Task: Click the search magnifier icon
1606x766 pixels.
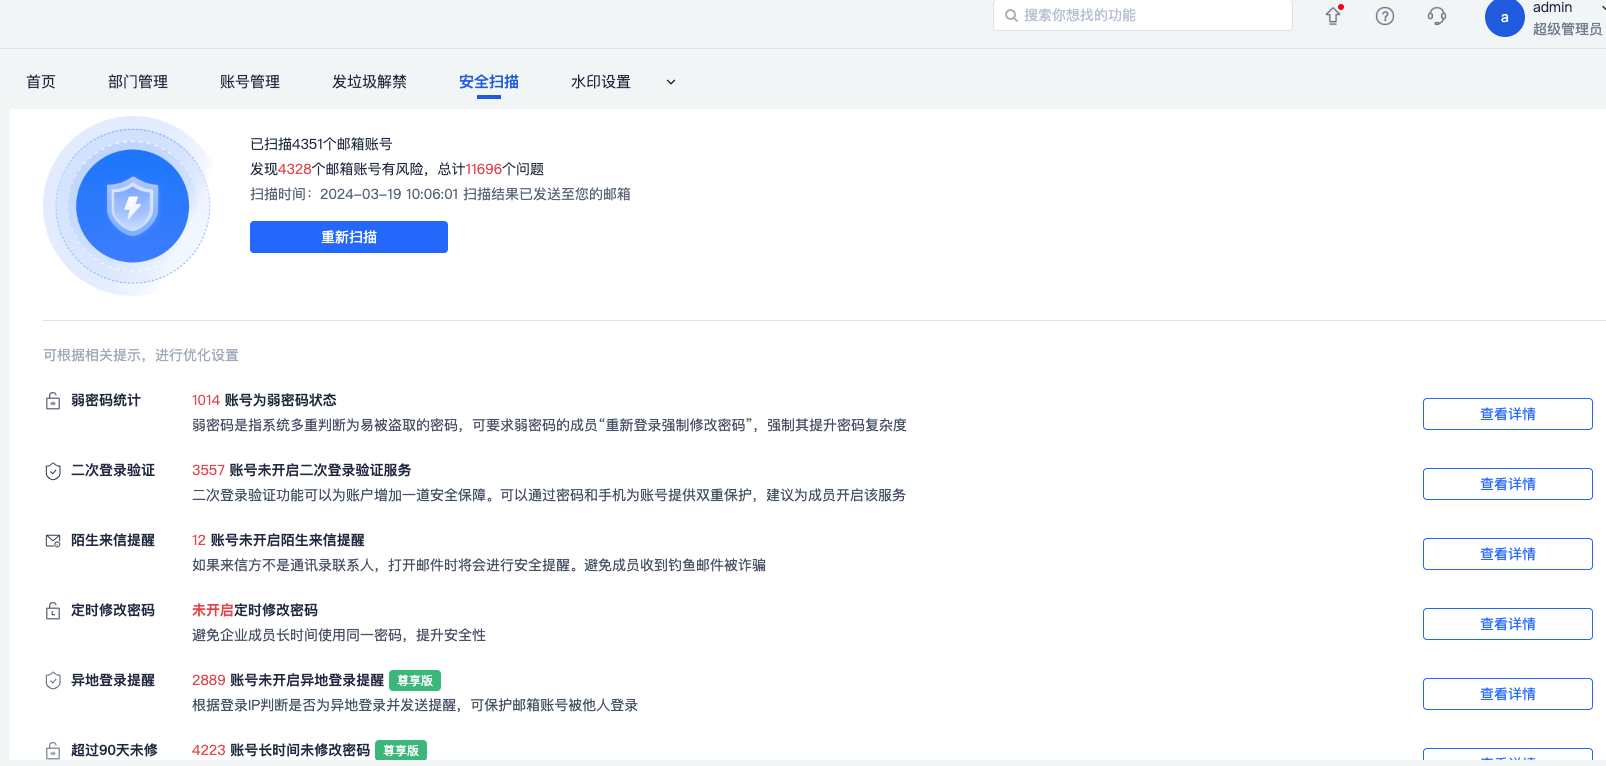Action: [1011, 16]
